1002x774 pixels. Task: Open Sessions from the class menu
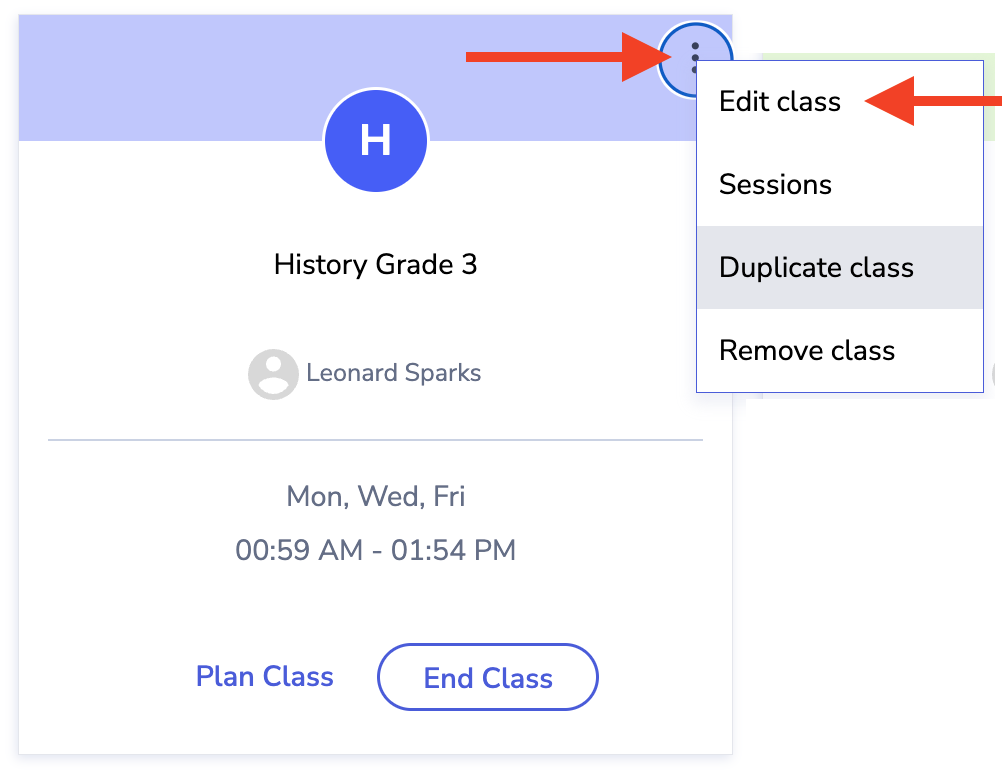775,185
